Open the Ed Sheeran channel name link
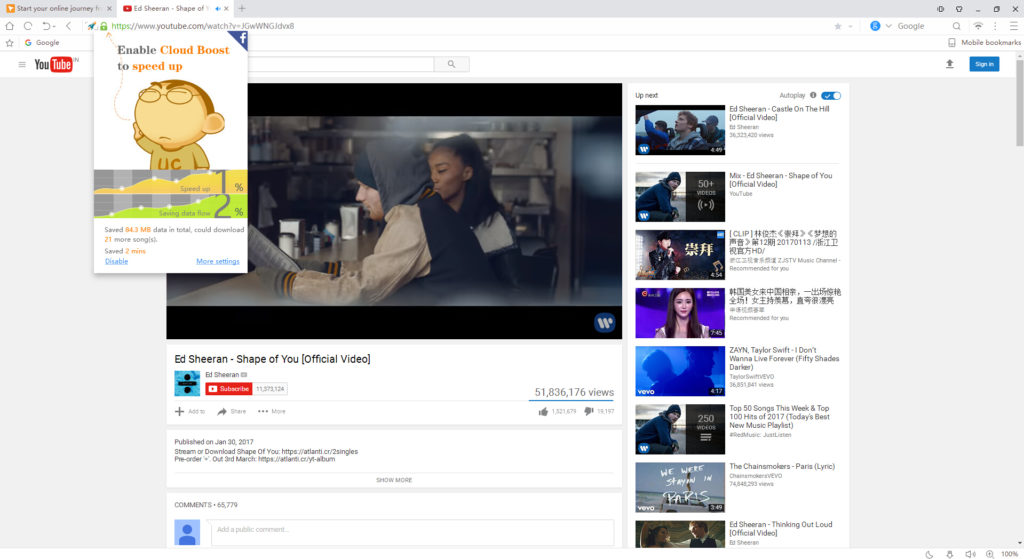 click(x=222, y=375)
